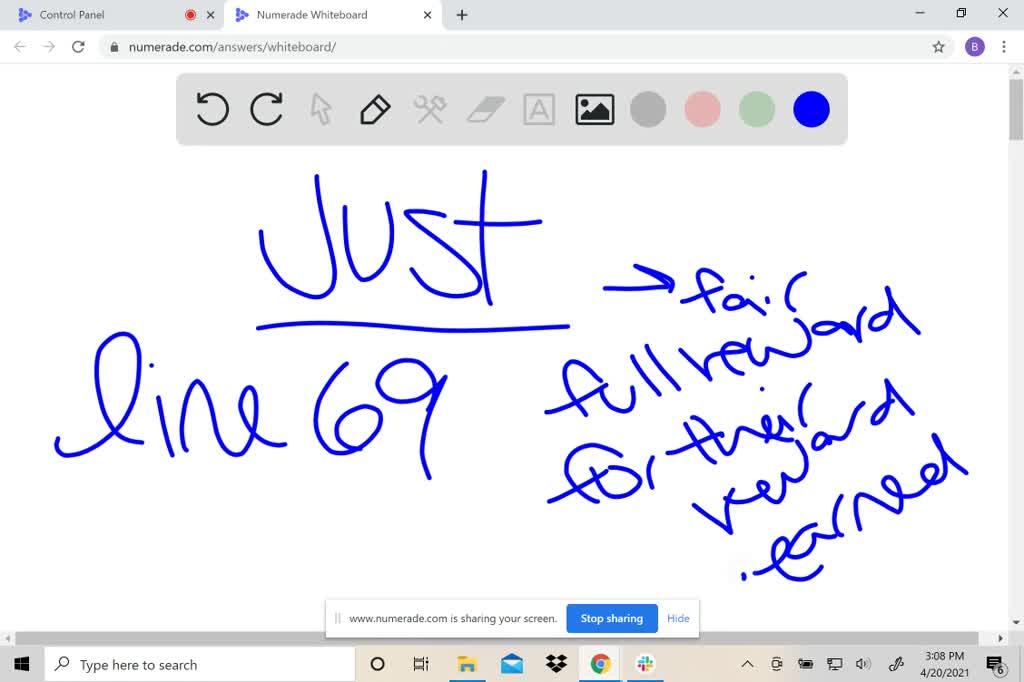This screenshot has height=682, width=1024.
Task: Pick the pink color swatch
Action: 703,109
